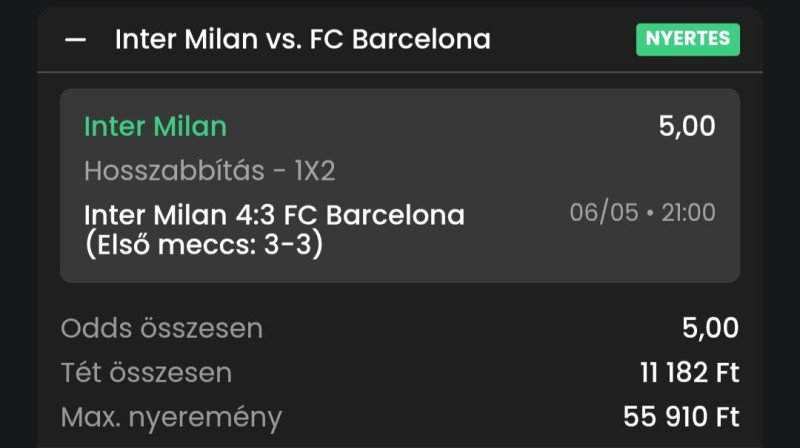Viewport: 800px width, 448px height.
Task: Click the stake amount 11 182 Ft
Action: pyautogui.click(x=689, y=372)
